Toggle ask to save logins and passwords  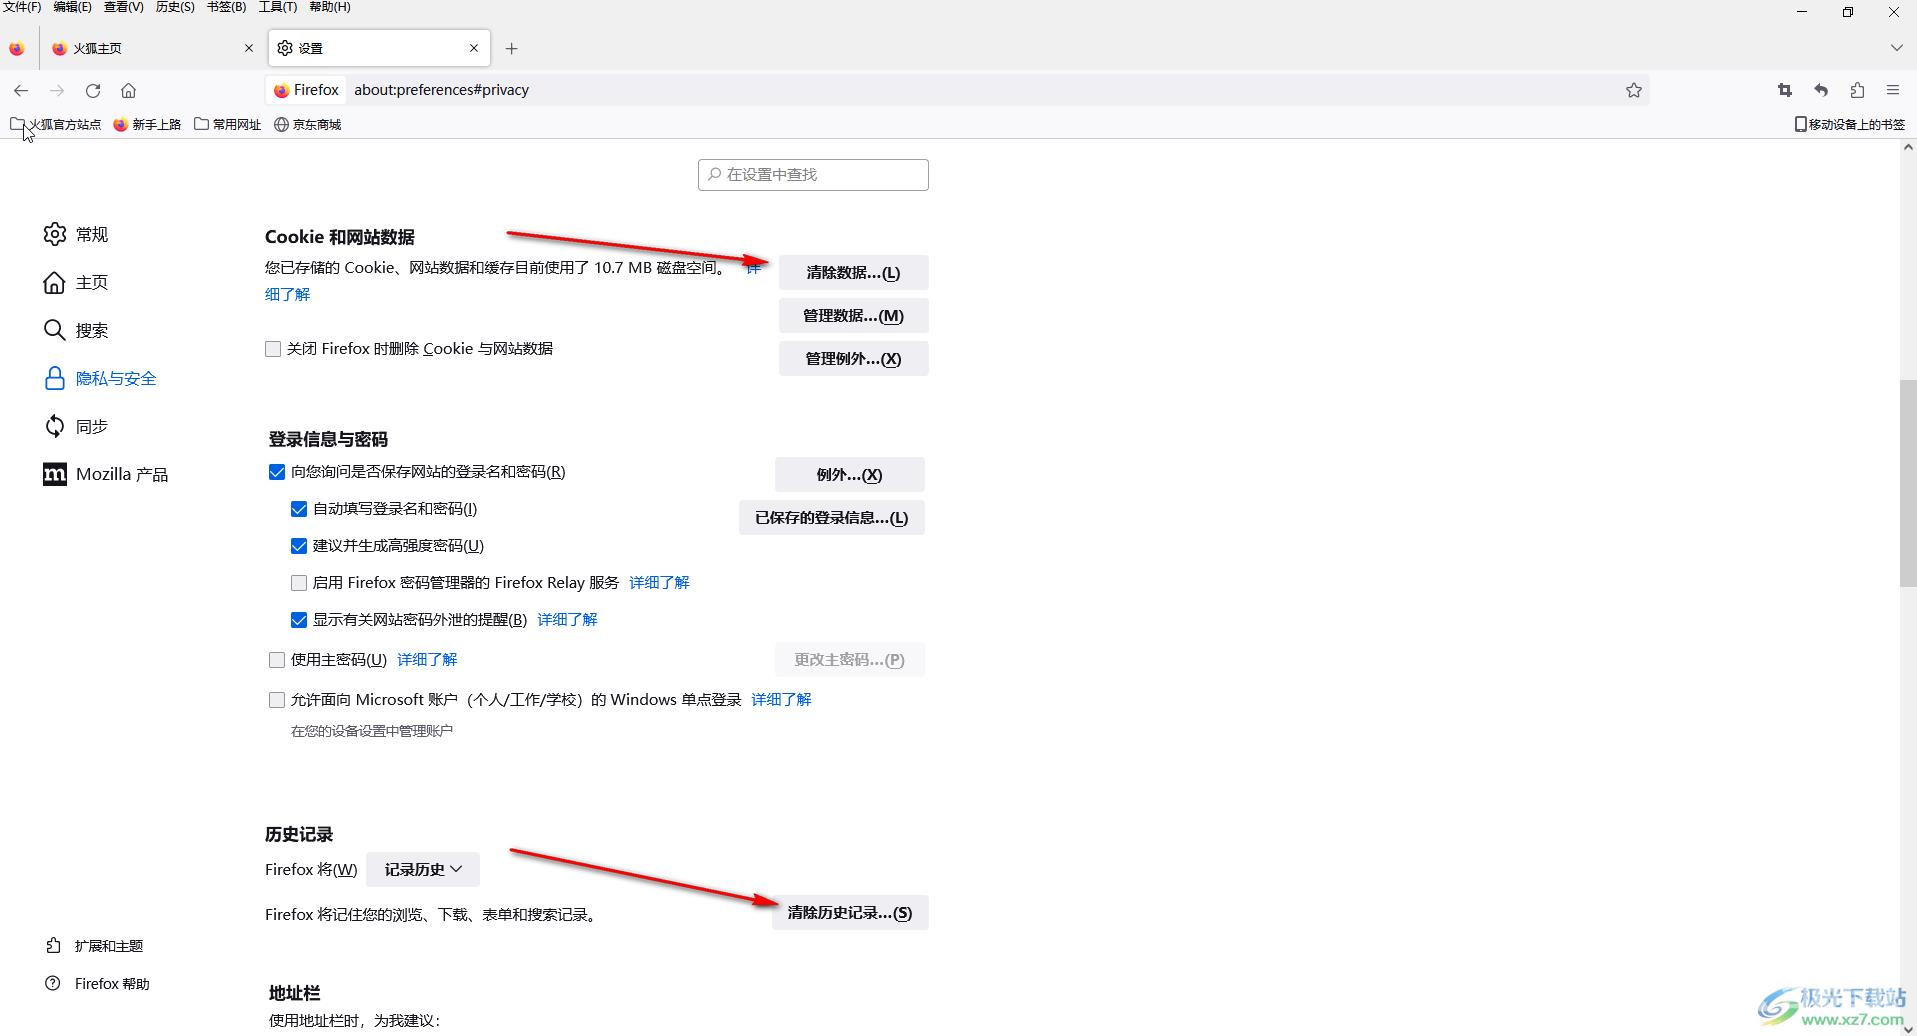pos(277,472)
